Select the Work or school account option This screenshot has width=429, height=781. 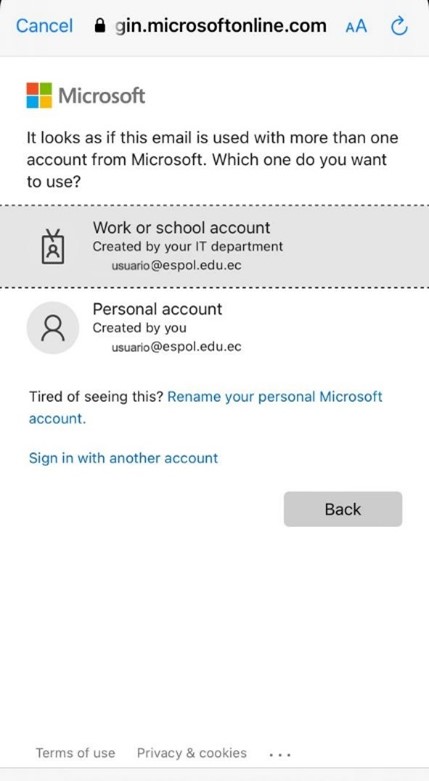(x=214, y=247)
